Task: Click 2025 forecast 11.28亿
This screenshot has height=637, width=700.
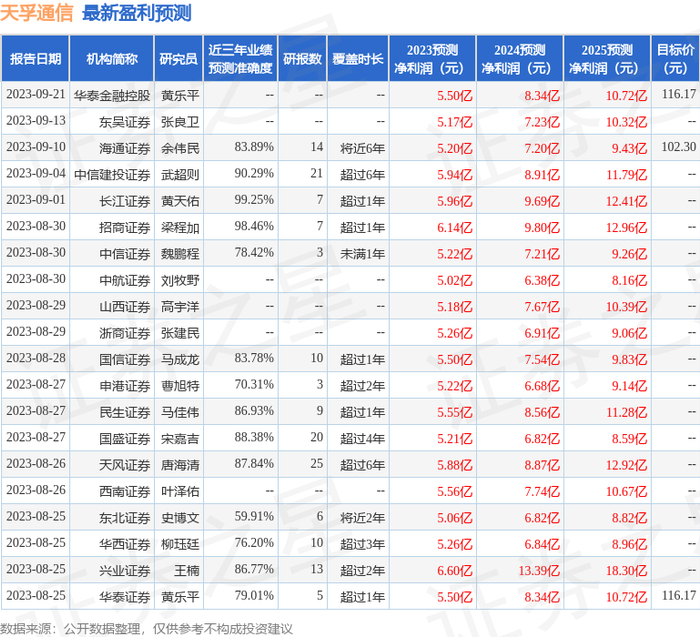Action: pos(626,412)
